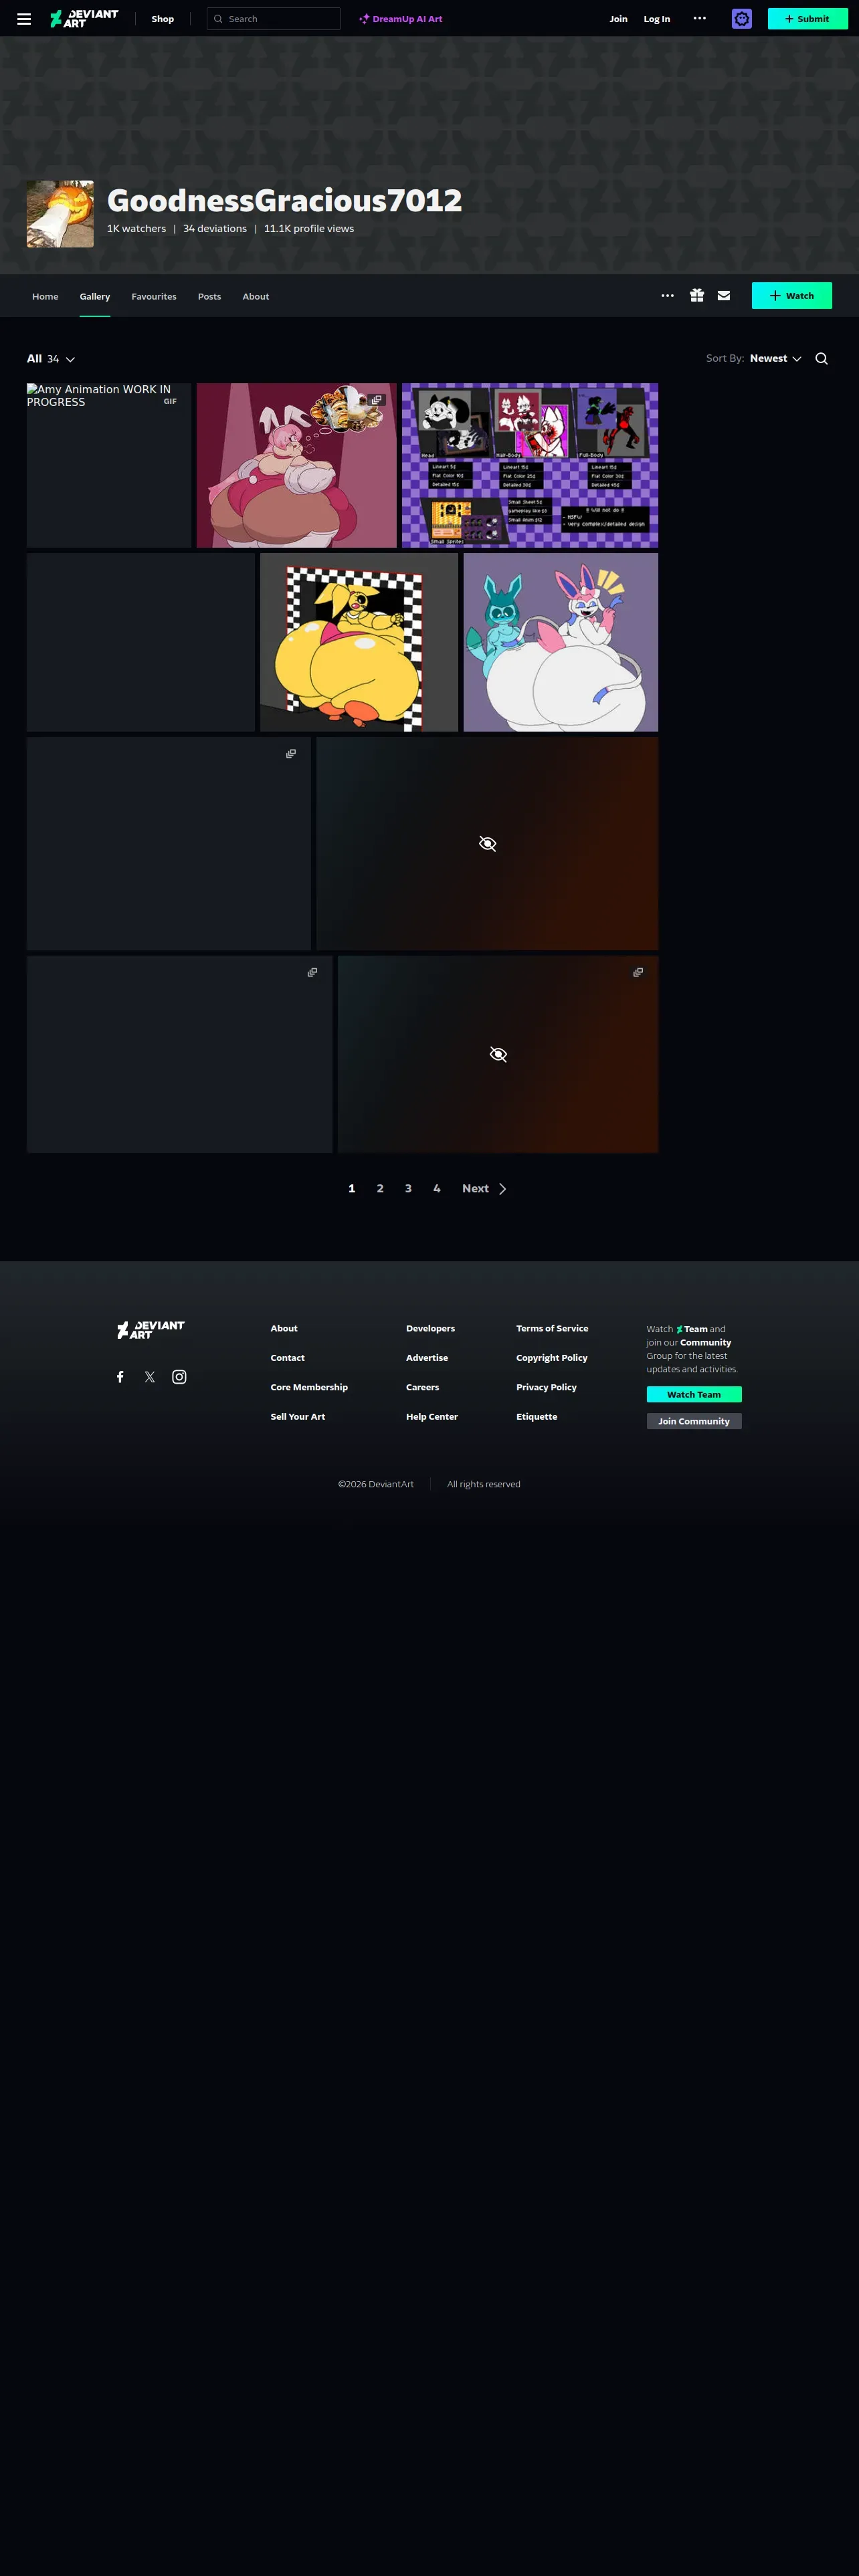Screen dimensions: 859x2576
Task: Switch to the Home tab
Action: 45,296
